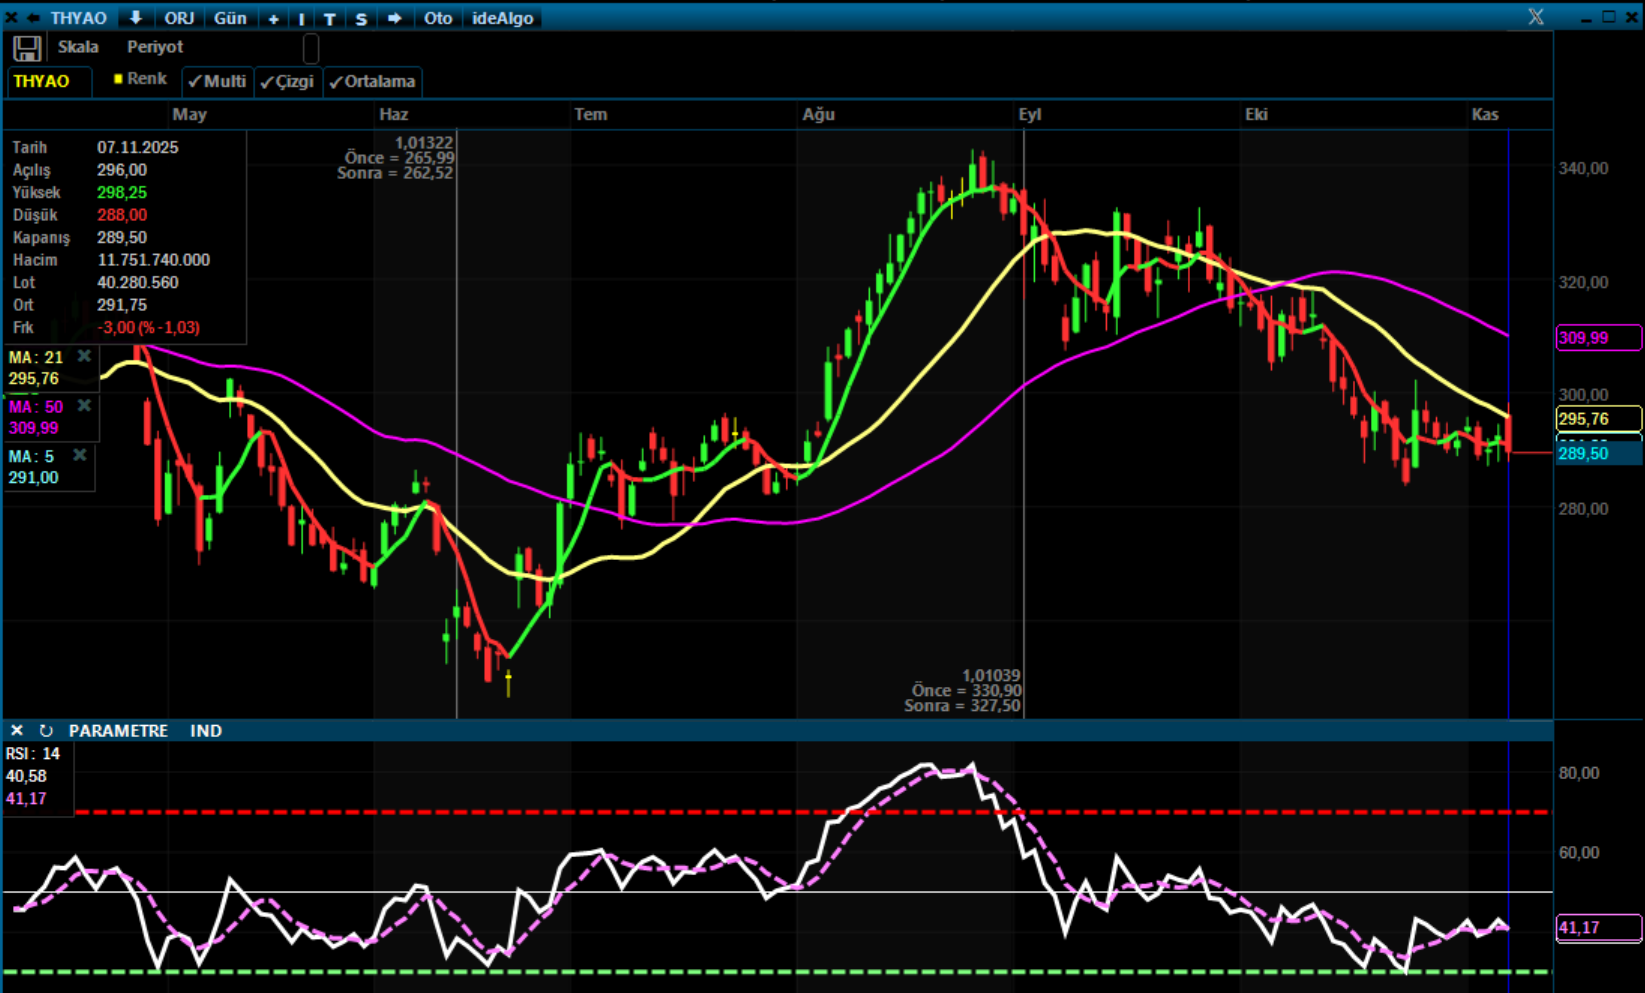Close the MA 5 indicator label
1645x993 pixels.
[80, 455]
